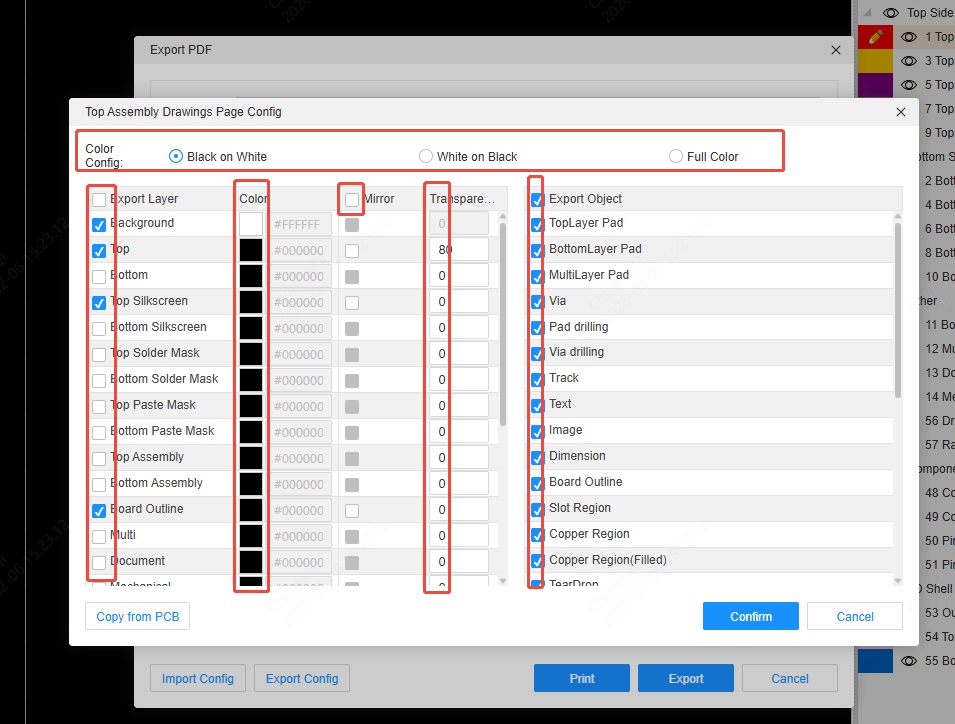This screenshot has width=955, height=724.
Task: Hide layer 3 using its eye icon
Action: click(909, 61)
